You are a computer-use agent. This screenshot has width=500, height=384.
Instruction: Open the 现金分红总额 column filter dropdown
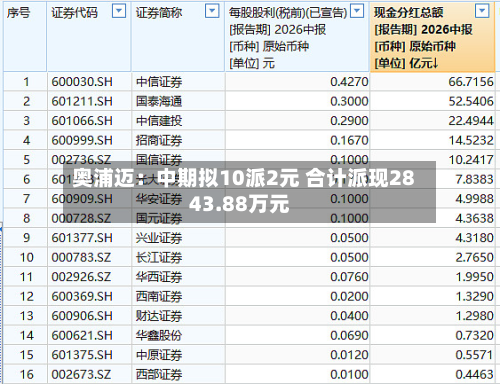(482, 11)
